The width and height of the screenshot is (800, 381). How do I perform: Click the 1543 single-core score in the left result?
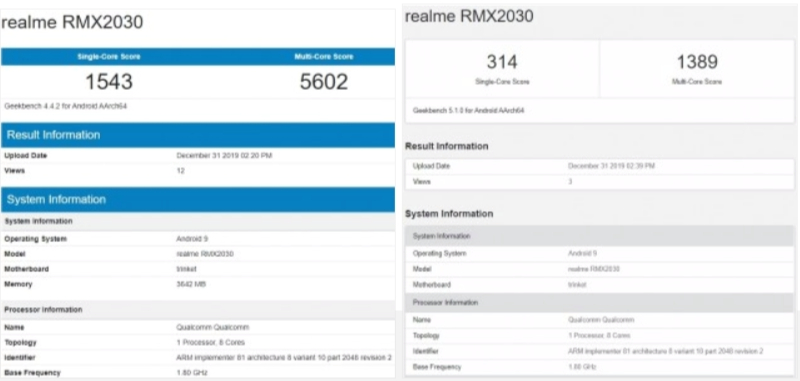click(109, 82)
